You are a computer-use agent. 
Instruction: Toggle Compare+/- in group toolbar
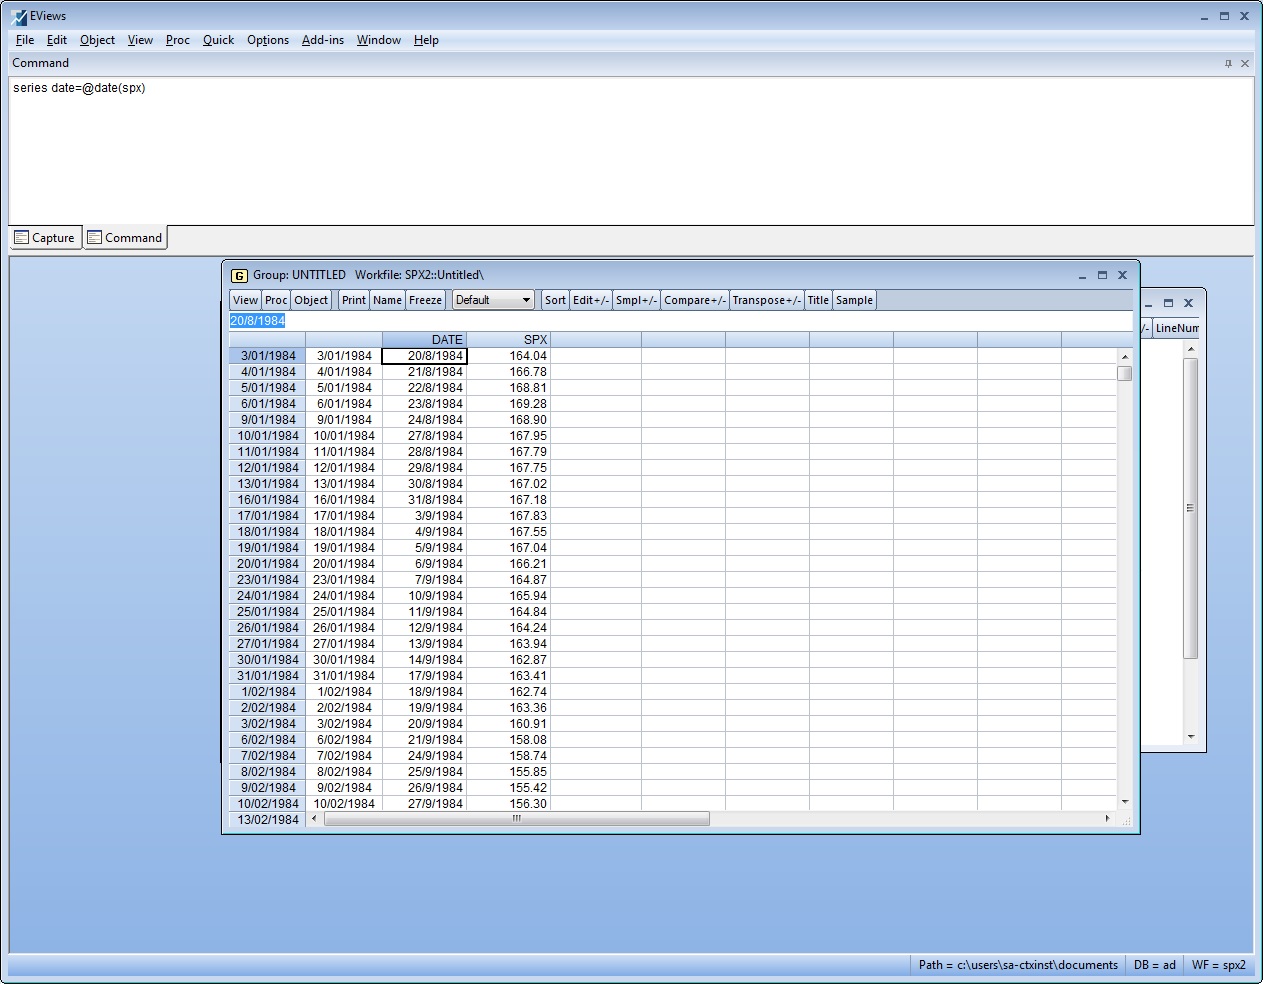694,300
